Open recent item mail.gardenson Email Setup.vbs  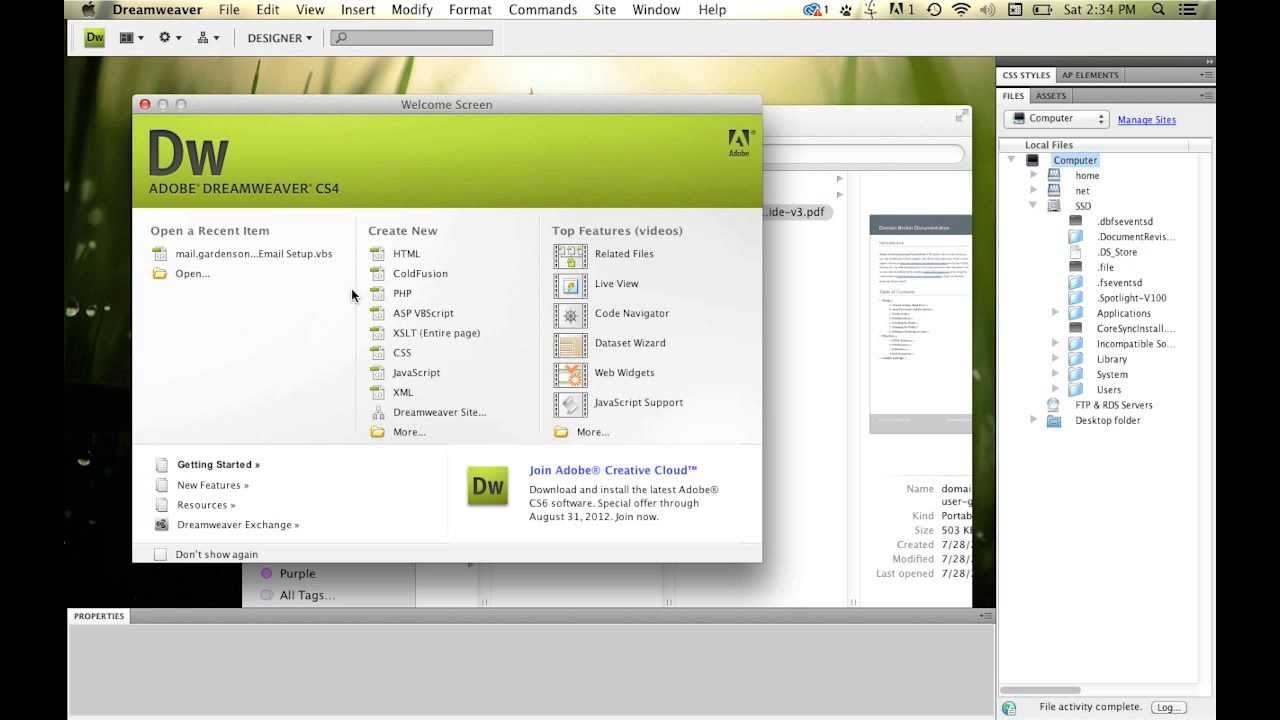[x=254, y=254]
